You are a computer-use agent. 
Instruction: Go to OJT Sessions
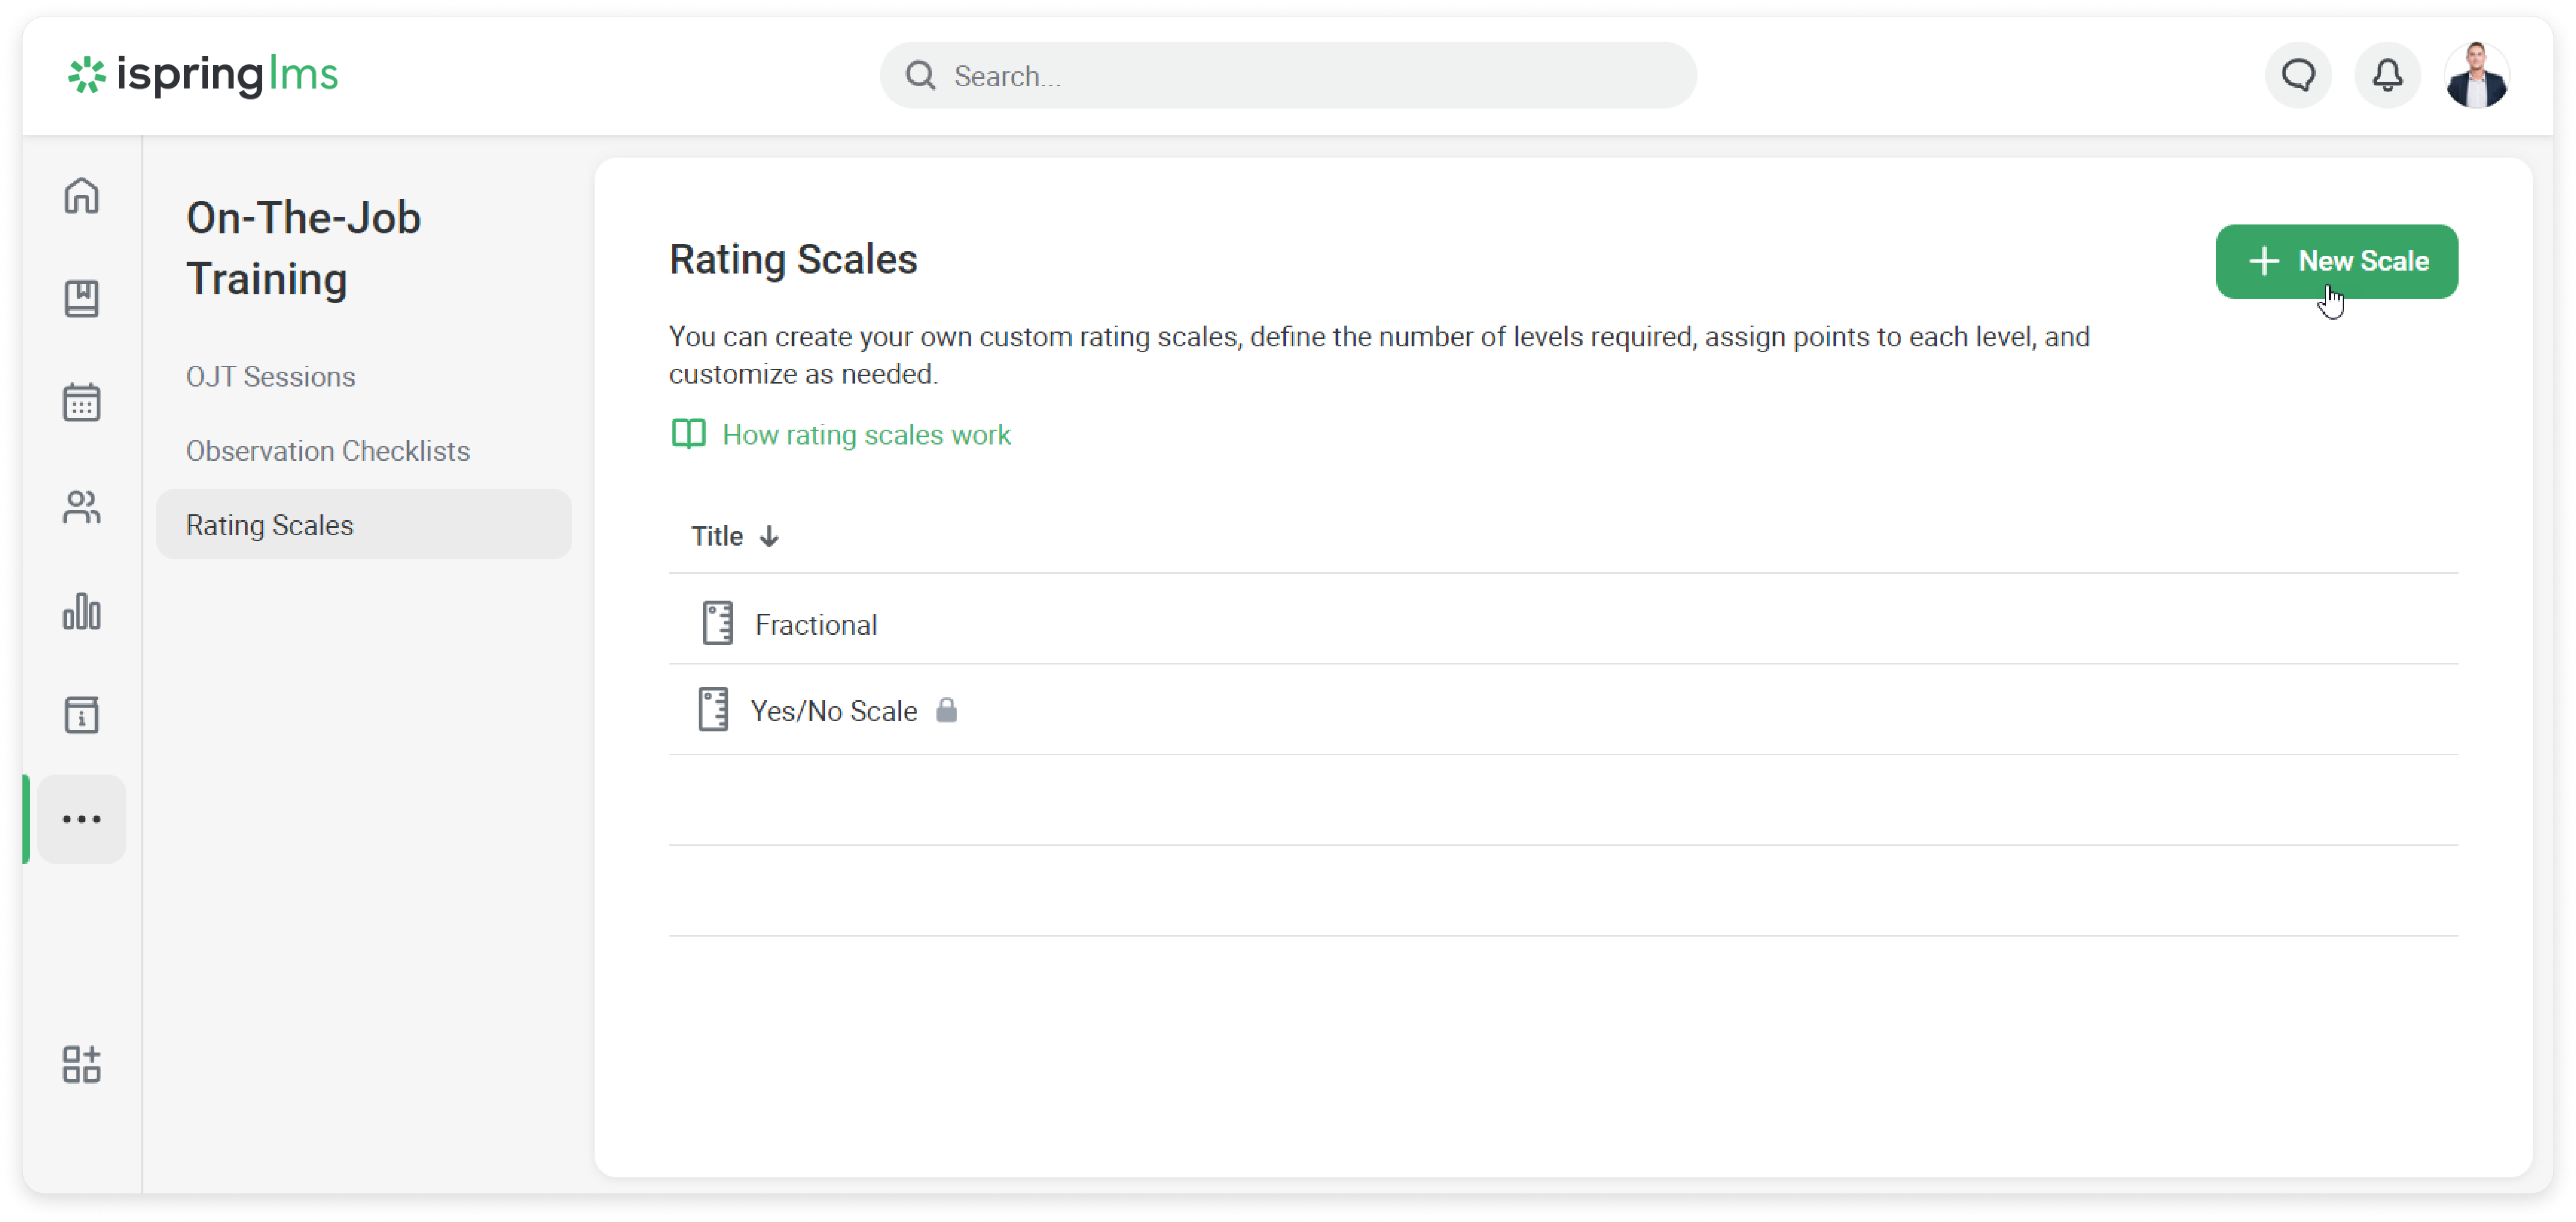tap(271, 377)
